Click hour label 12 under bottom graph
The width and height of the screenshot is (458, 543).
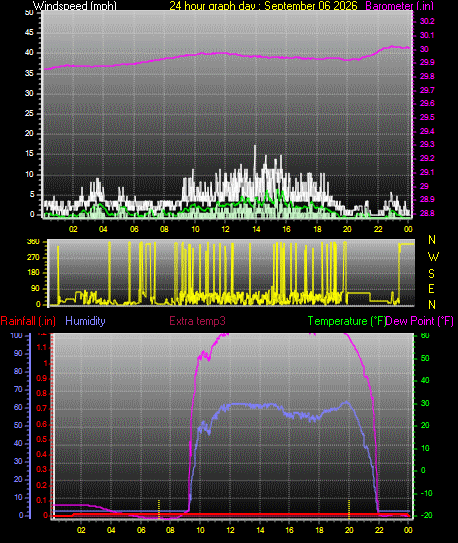tap(230, 530)
